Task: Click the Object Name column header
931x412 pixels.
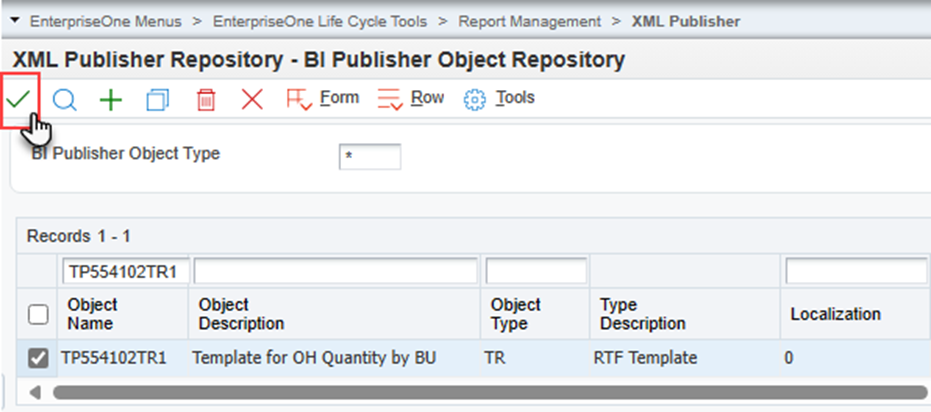Action: (x=92, y=314)
